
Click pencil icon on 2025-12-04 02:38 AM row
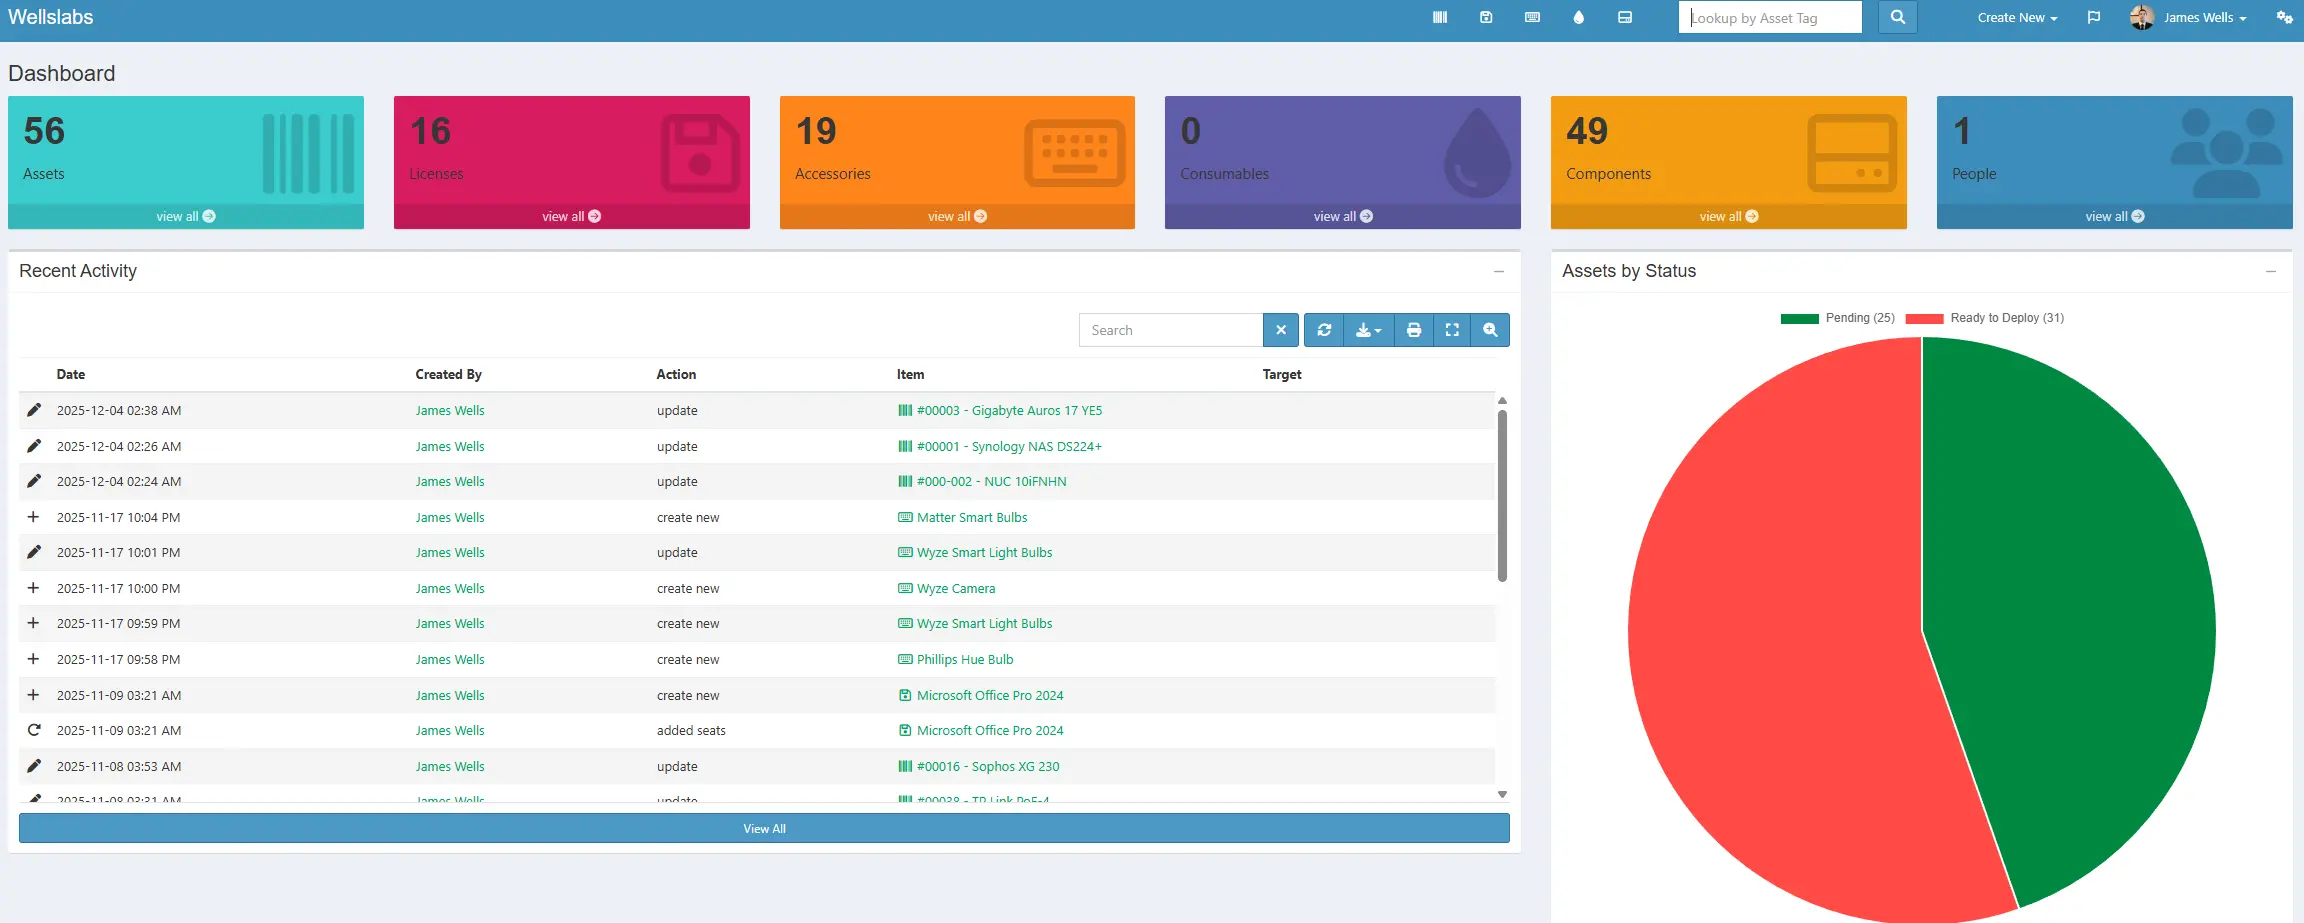pos(34,410)
